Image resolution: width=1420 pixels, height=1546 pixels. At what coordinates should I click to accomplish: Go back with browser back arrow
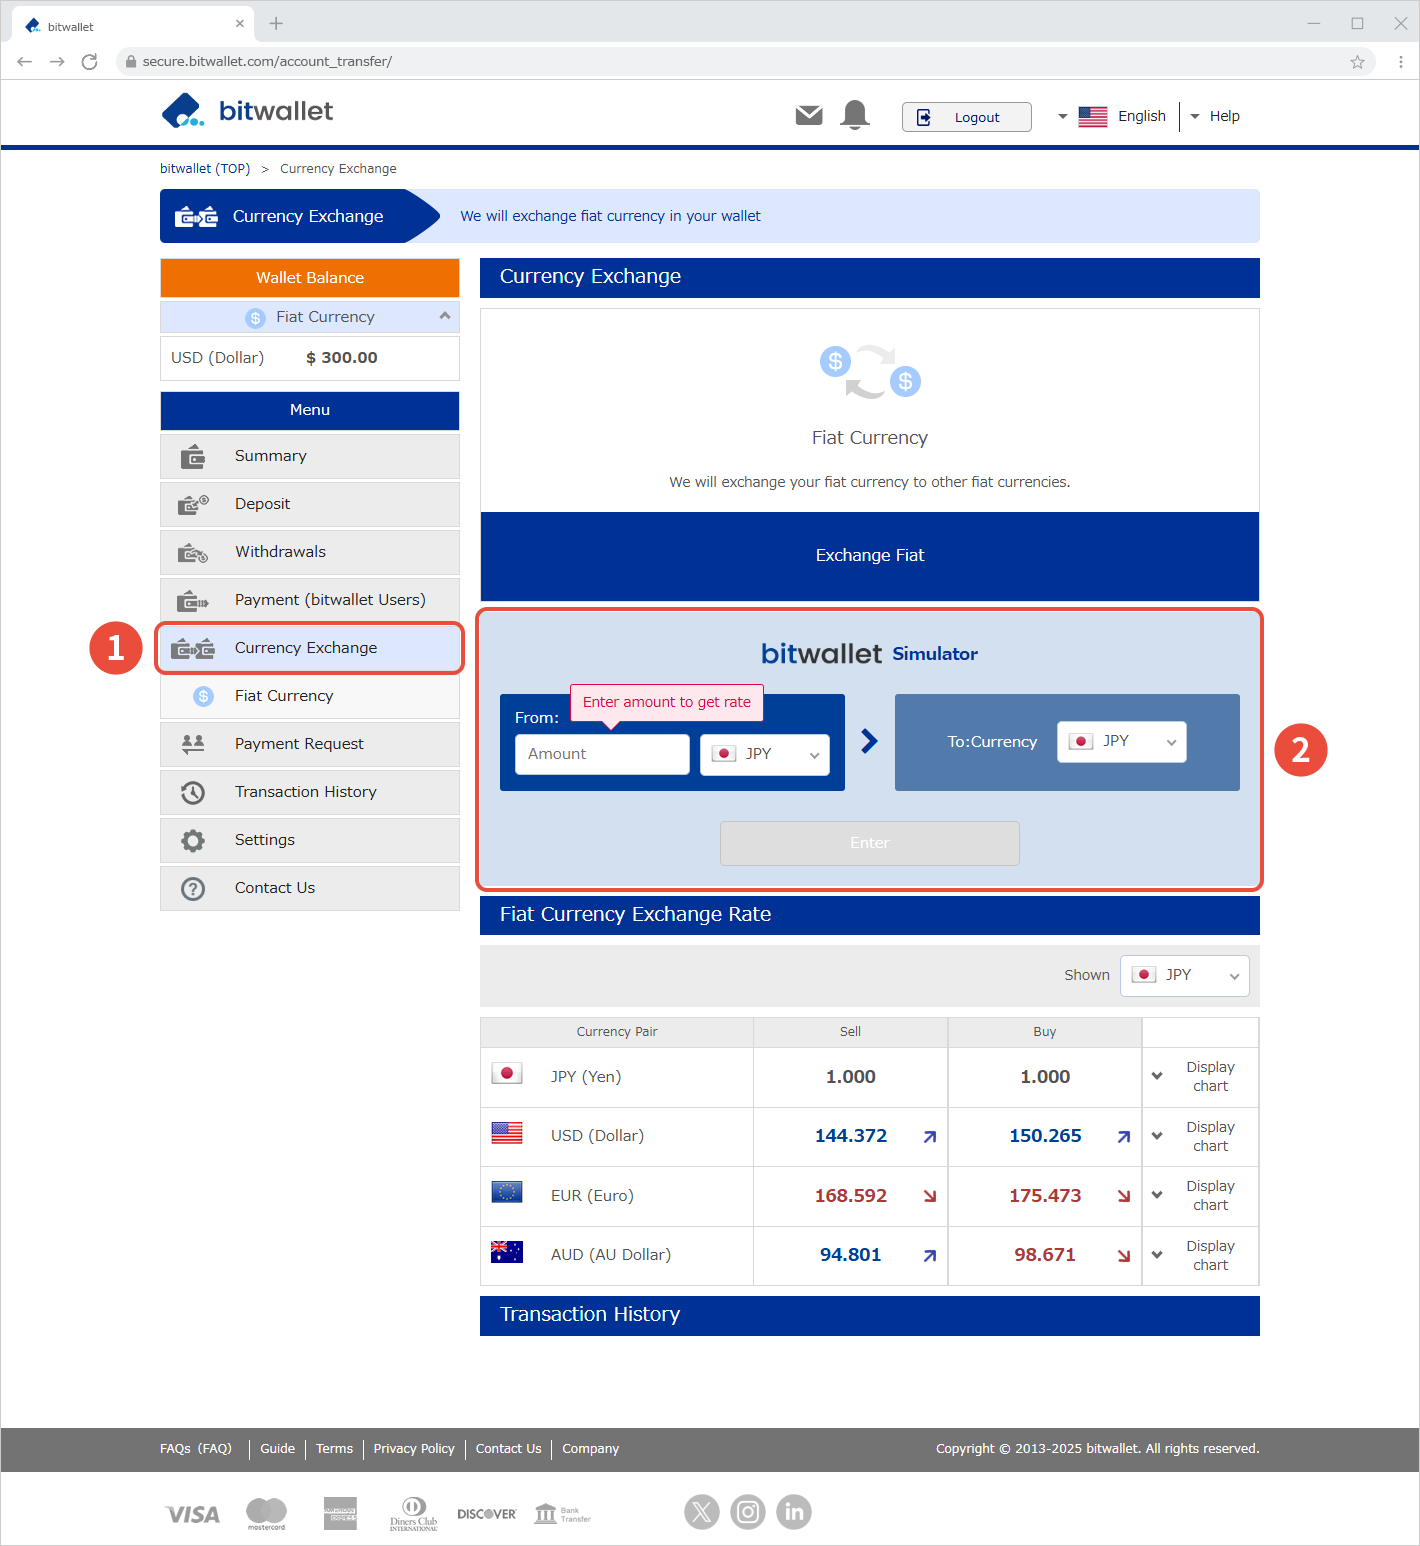pyautogui.click(x=25, y=62)
